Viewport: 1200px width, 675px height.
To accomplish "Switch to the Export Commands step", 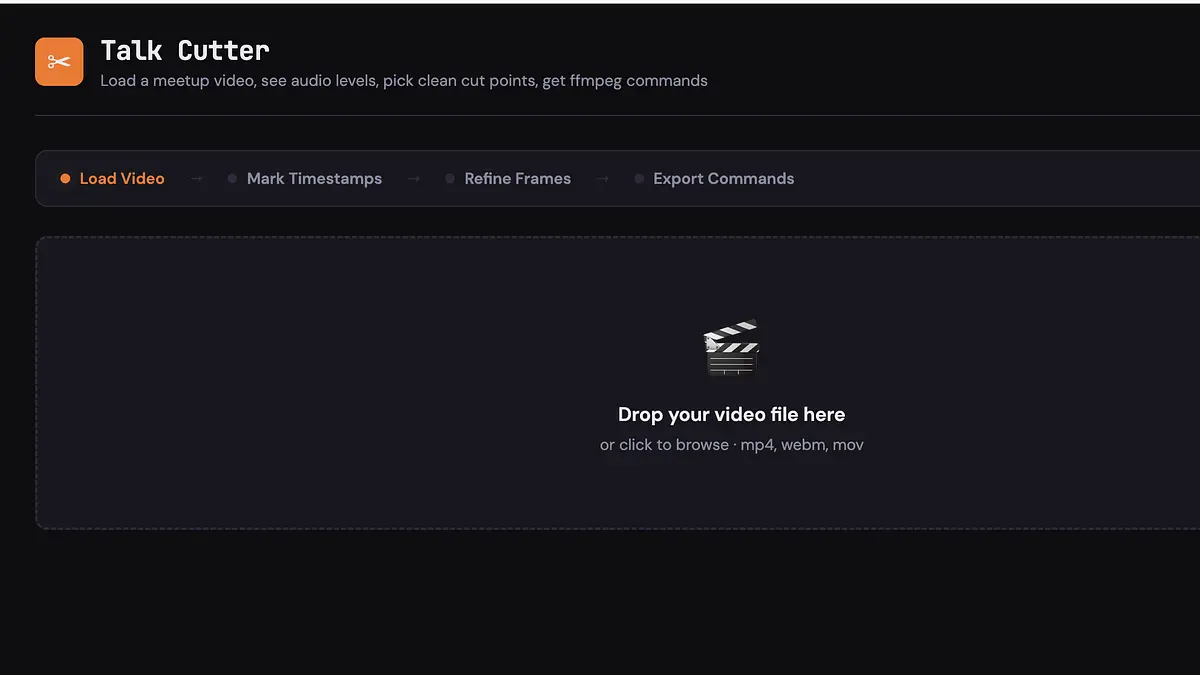I will [723, 179].
